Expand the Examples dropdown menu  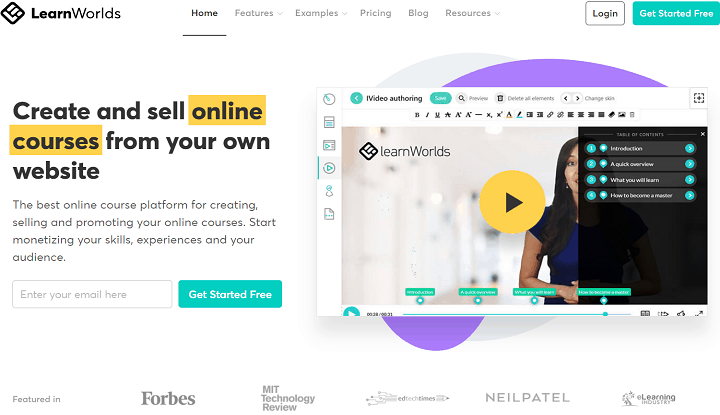[x=321, y=13]
